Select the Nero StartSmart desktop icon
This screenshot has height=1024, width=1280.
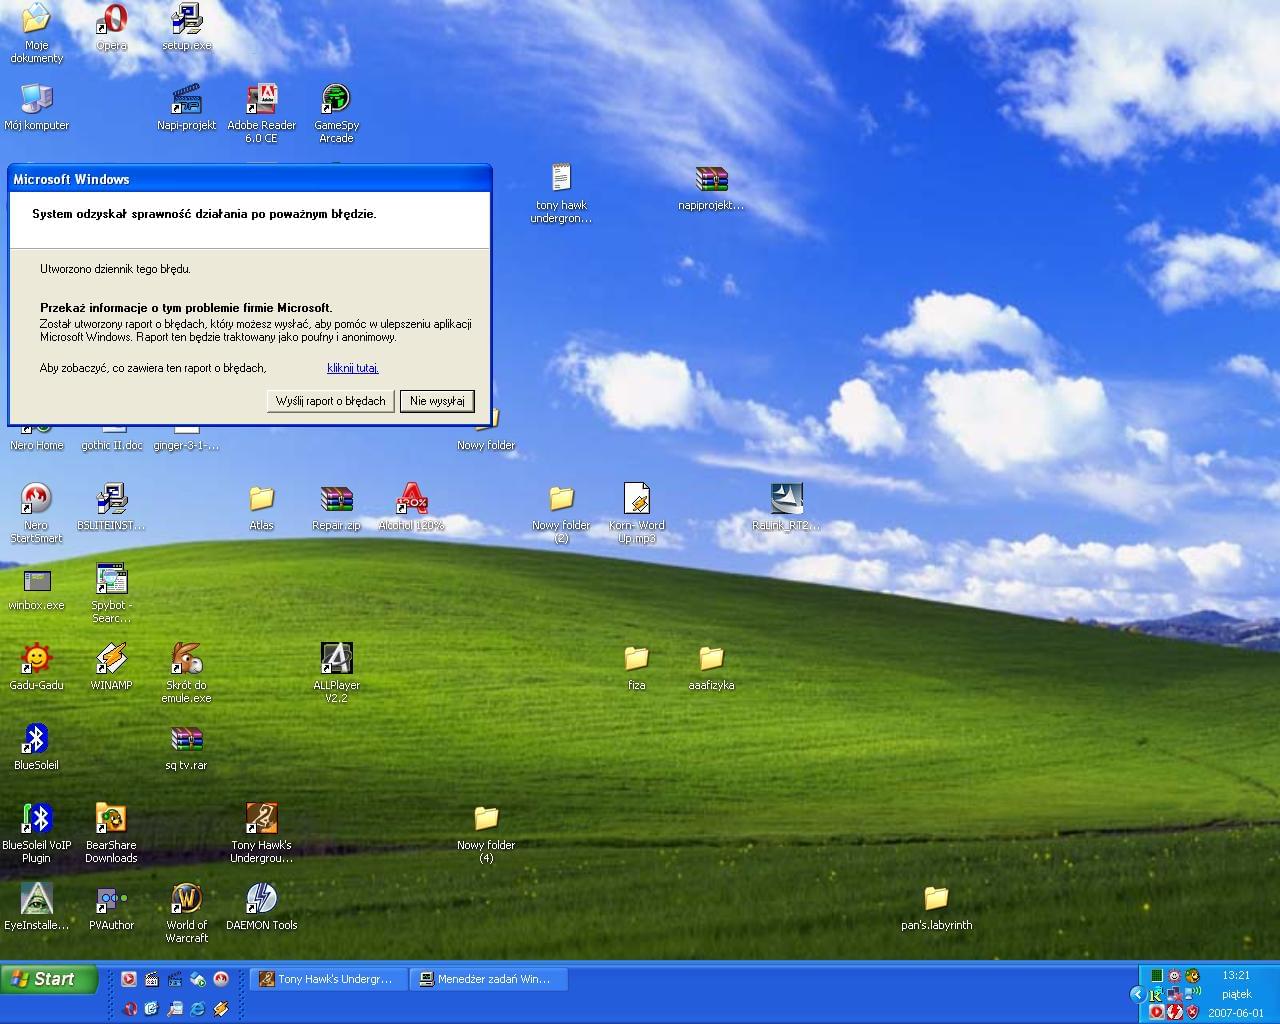pyautogui.click(x=36, y=513)
